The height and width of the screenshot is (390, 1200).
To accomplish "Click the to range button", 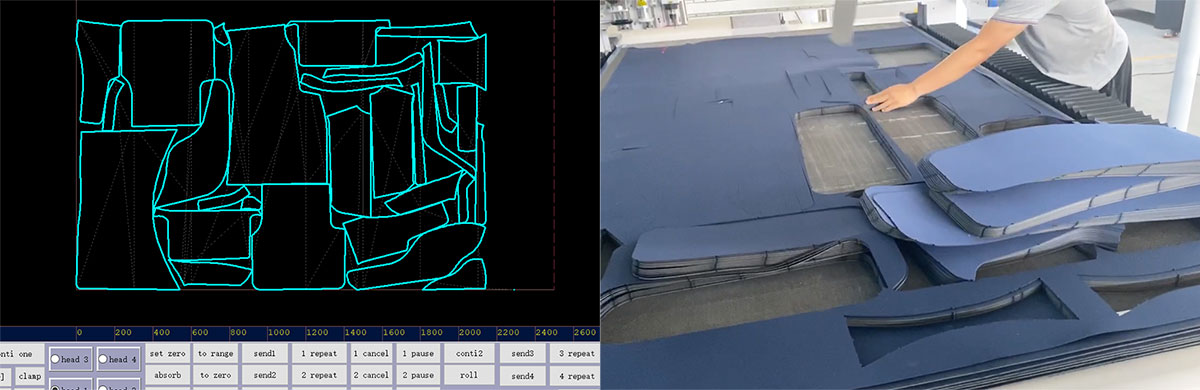I will [x=215, y=353].
